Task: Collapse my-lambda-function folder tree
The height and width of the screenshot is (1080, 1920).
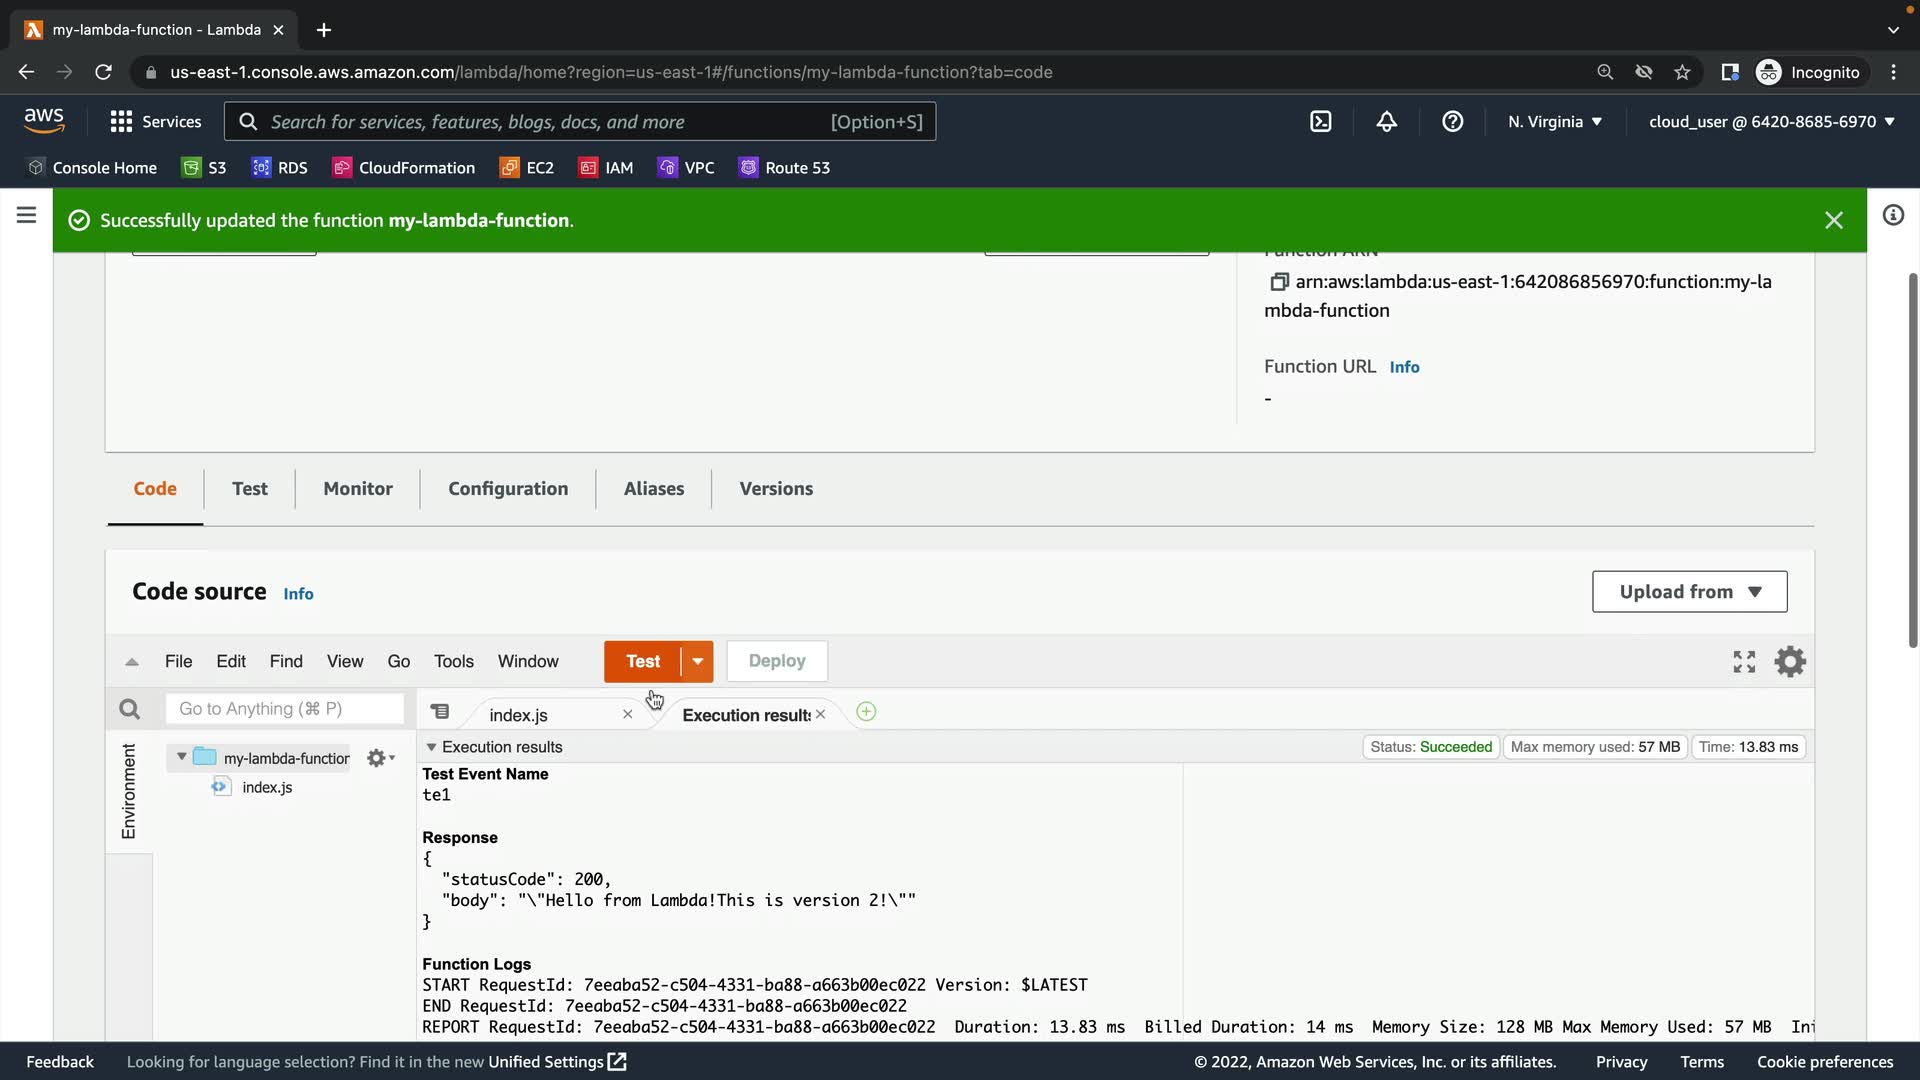Action: point(181,757)
